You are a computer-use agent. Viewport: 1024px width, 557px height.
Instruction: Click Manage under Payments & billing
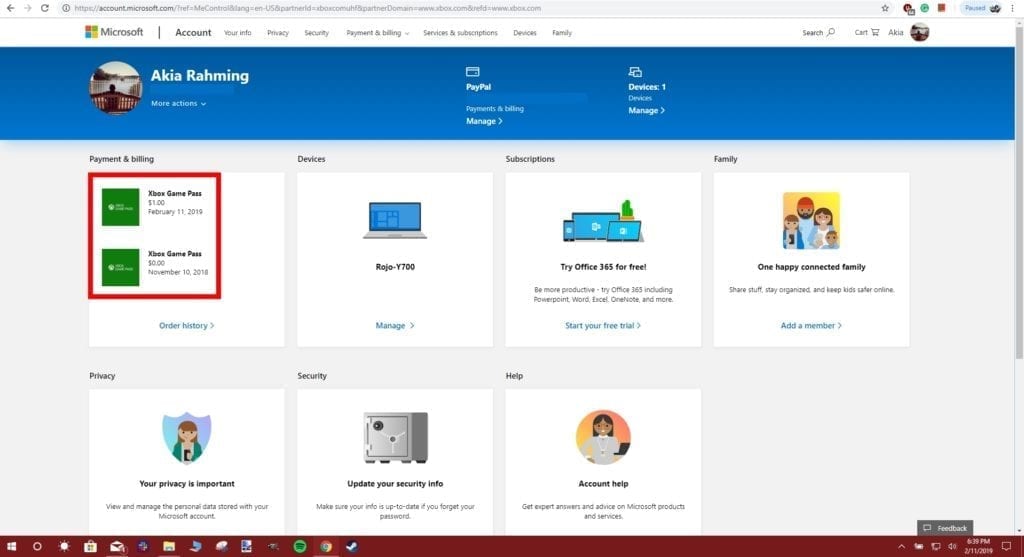point(484,121)
